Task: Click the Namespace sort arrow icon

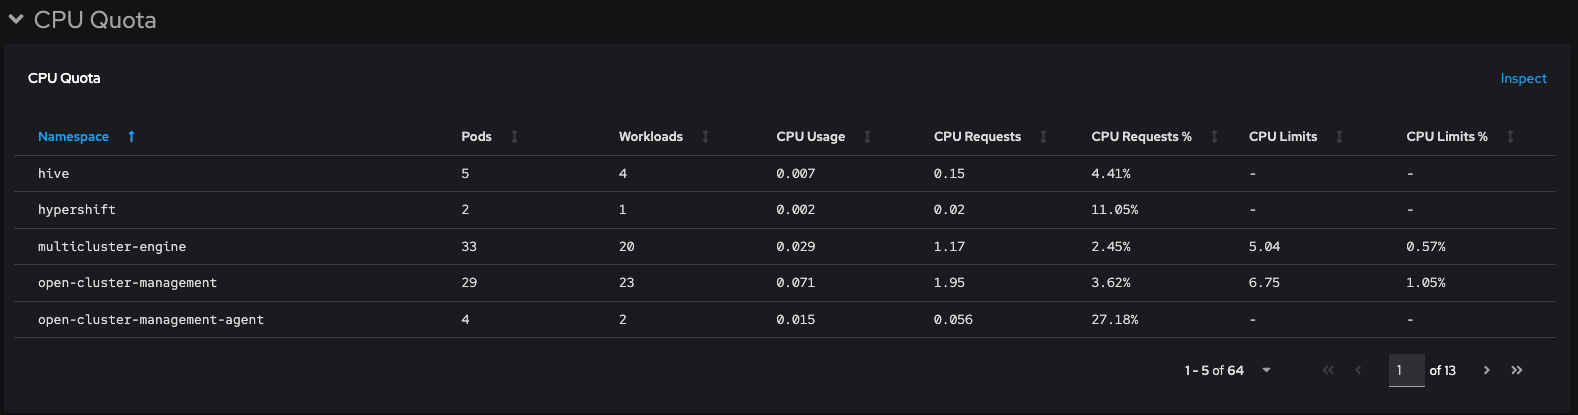Action: coord(131,136)
